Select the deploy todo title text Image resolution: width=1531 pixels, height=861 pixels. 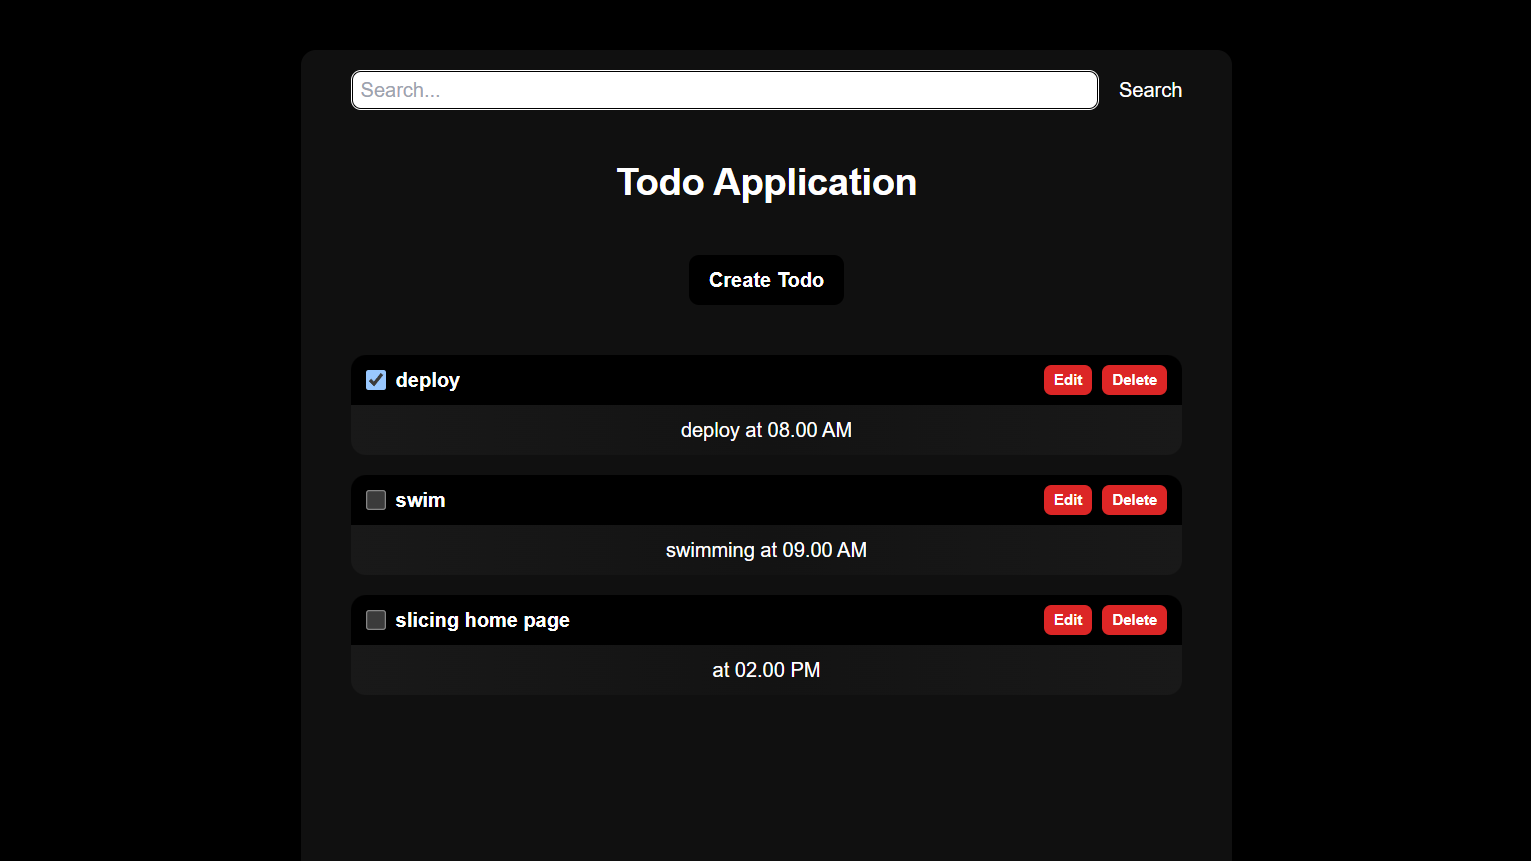coord(427,380)
